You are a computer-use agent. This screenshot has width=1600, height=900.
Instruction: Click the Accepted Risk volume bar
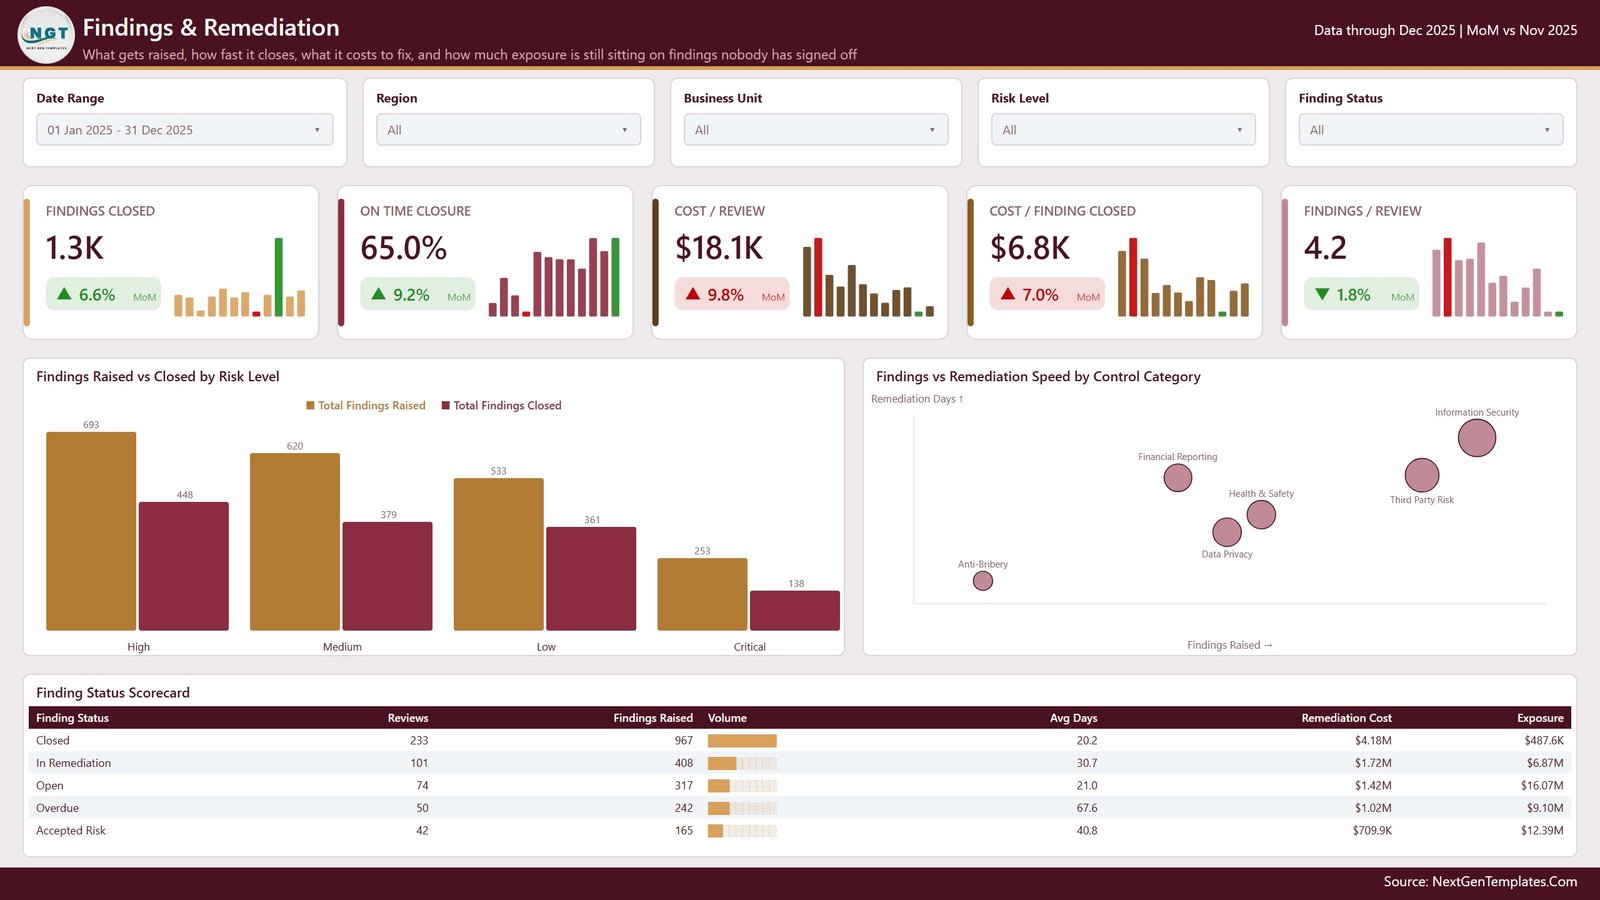(x=742, y=831)
